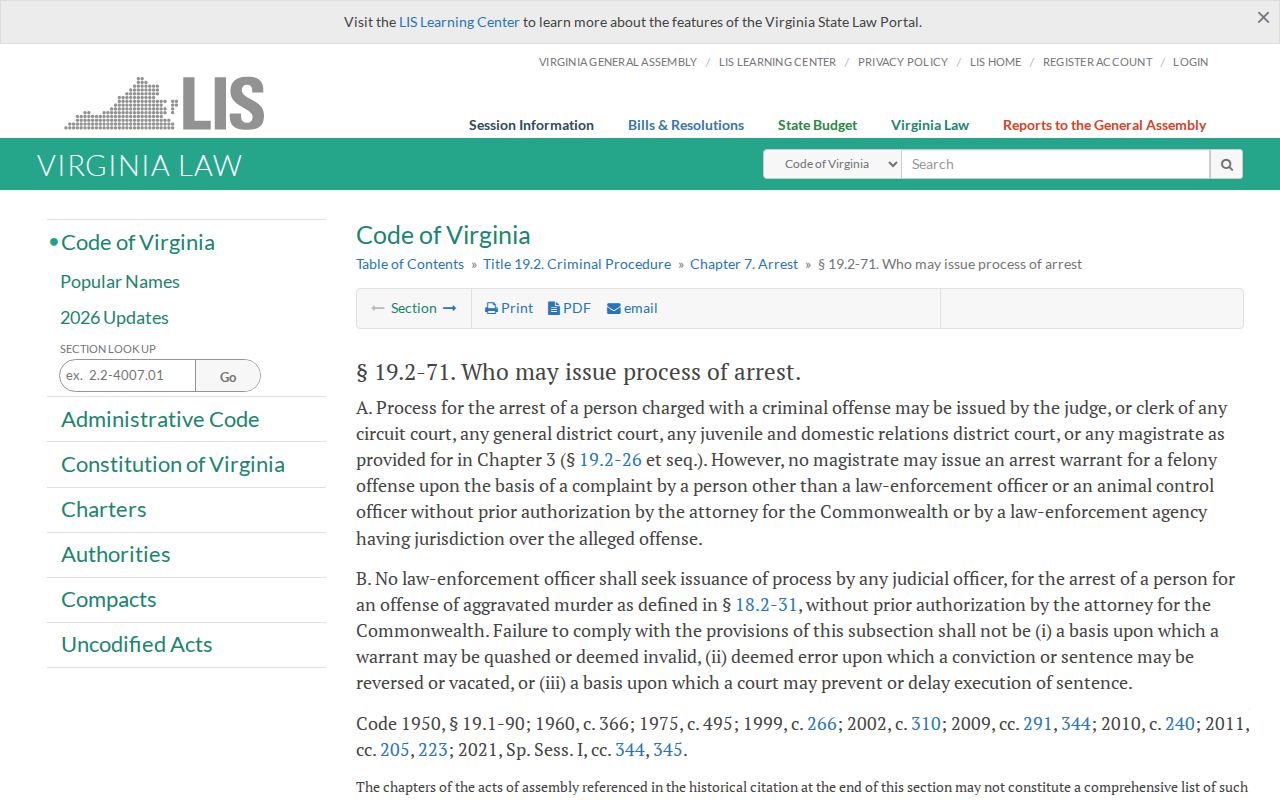Print this code section
The width and height of the screenshot is (1280, 800).
point(509,308)
